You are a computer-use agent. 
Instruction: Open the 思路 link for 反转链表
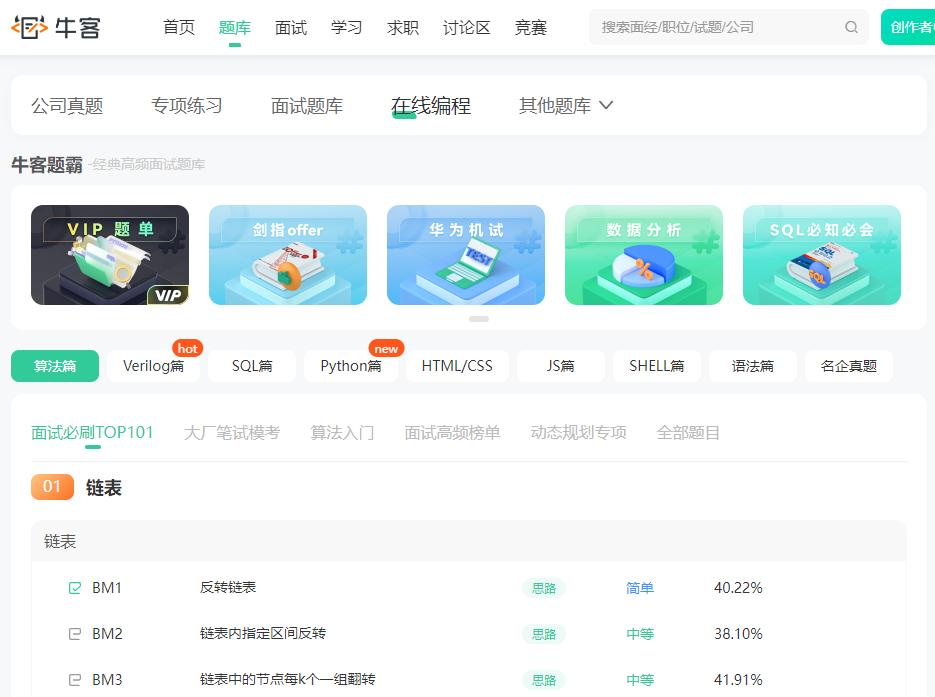[x=543, y=589]
